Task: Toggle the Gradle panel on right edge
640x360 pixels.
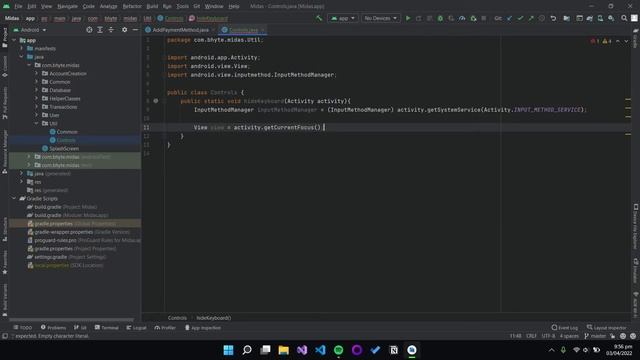Action: [x=636, y=38]
